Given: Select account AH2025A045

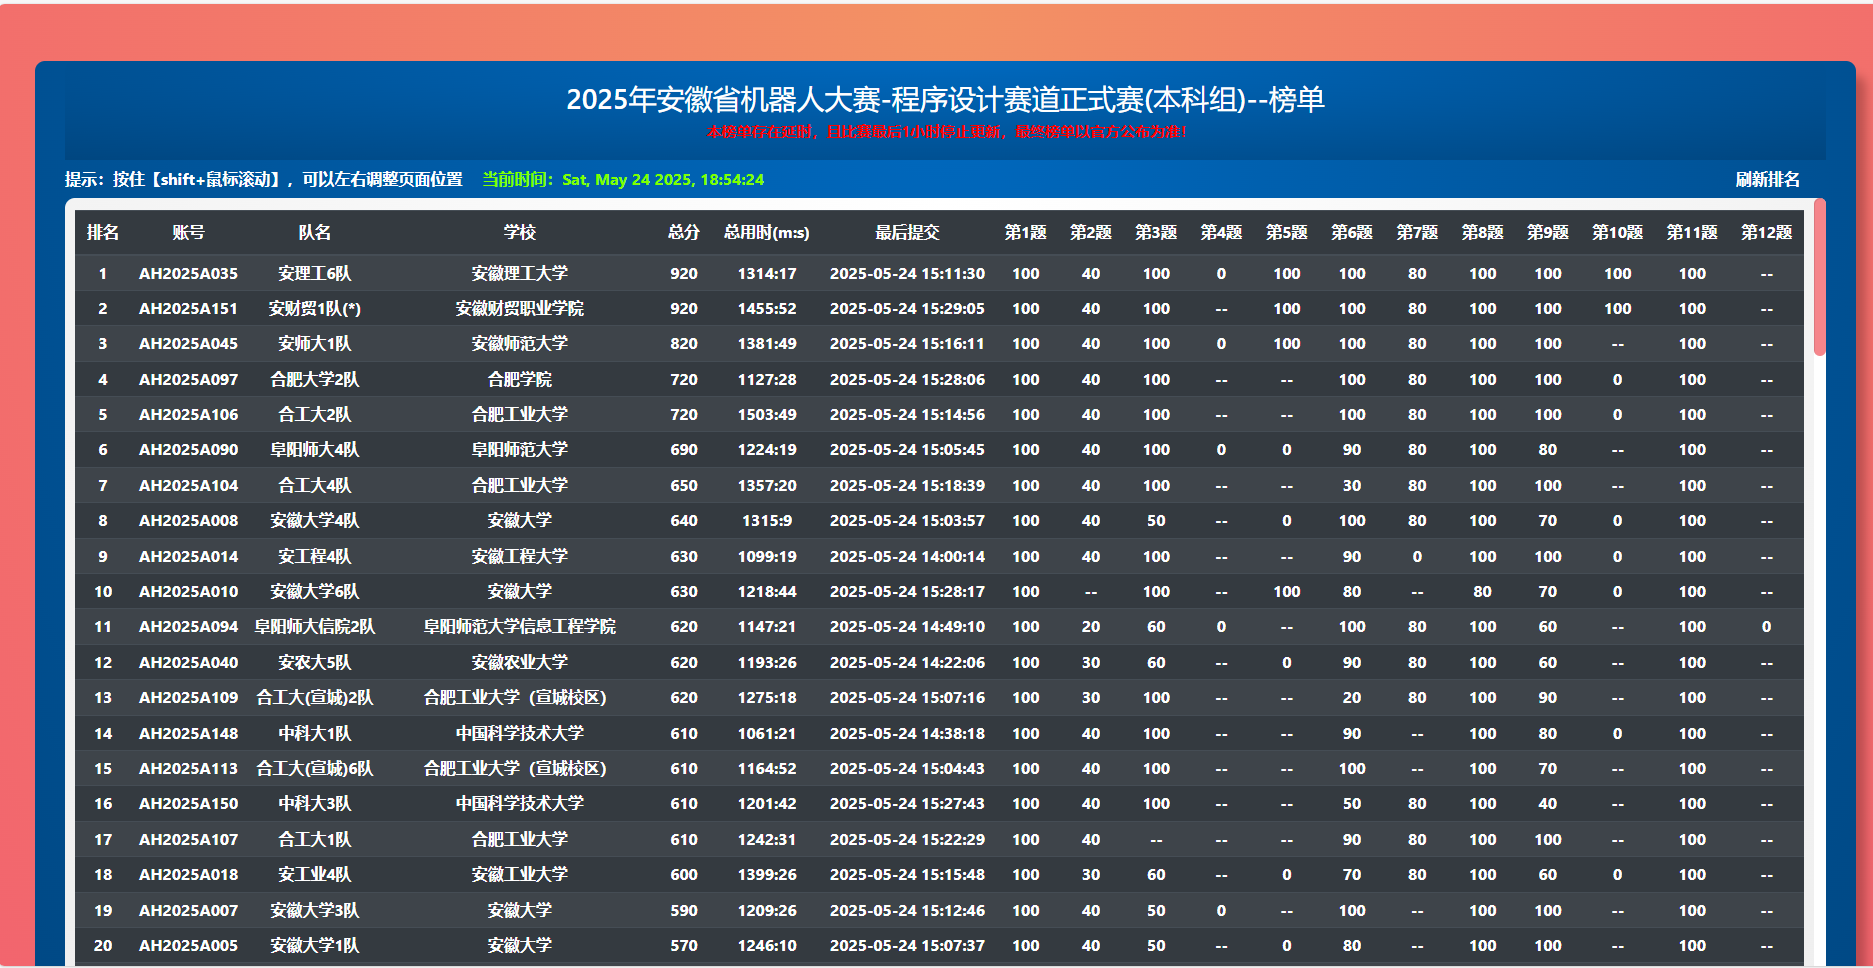Looking at the screenshot, I should tap(188, 343).
